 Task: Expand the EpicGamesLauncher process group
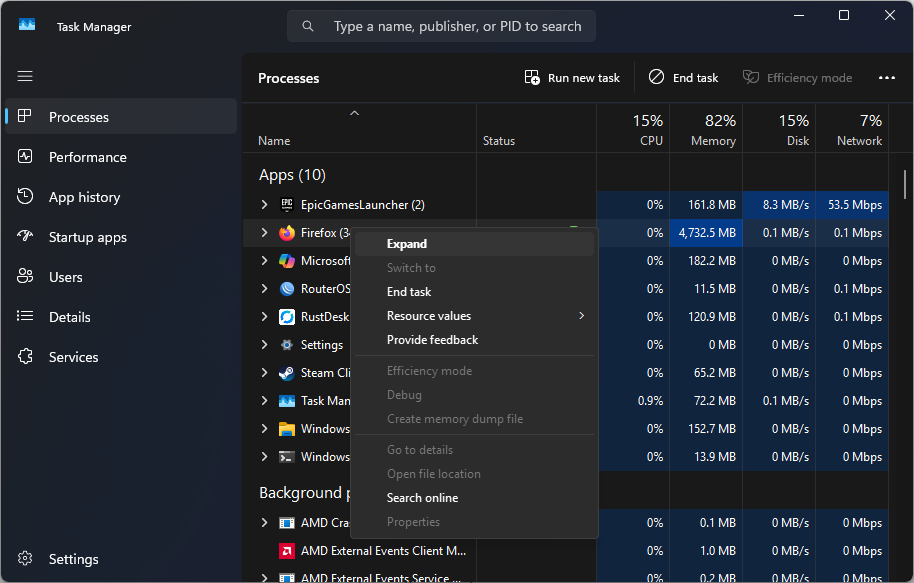pyautogui.click(x=264, y=205)
